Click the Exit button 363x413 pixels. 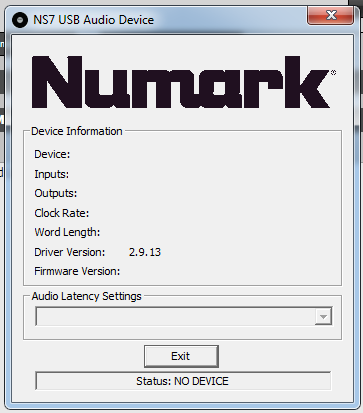pos(181,356)
